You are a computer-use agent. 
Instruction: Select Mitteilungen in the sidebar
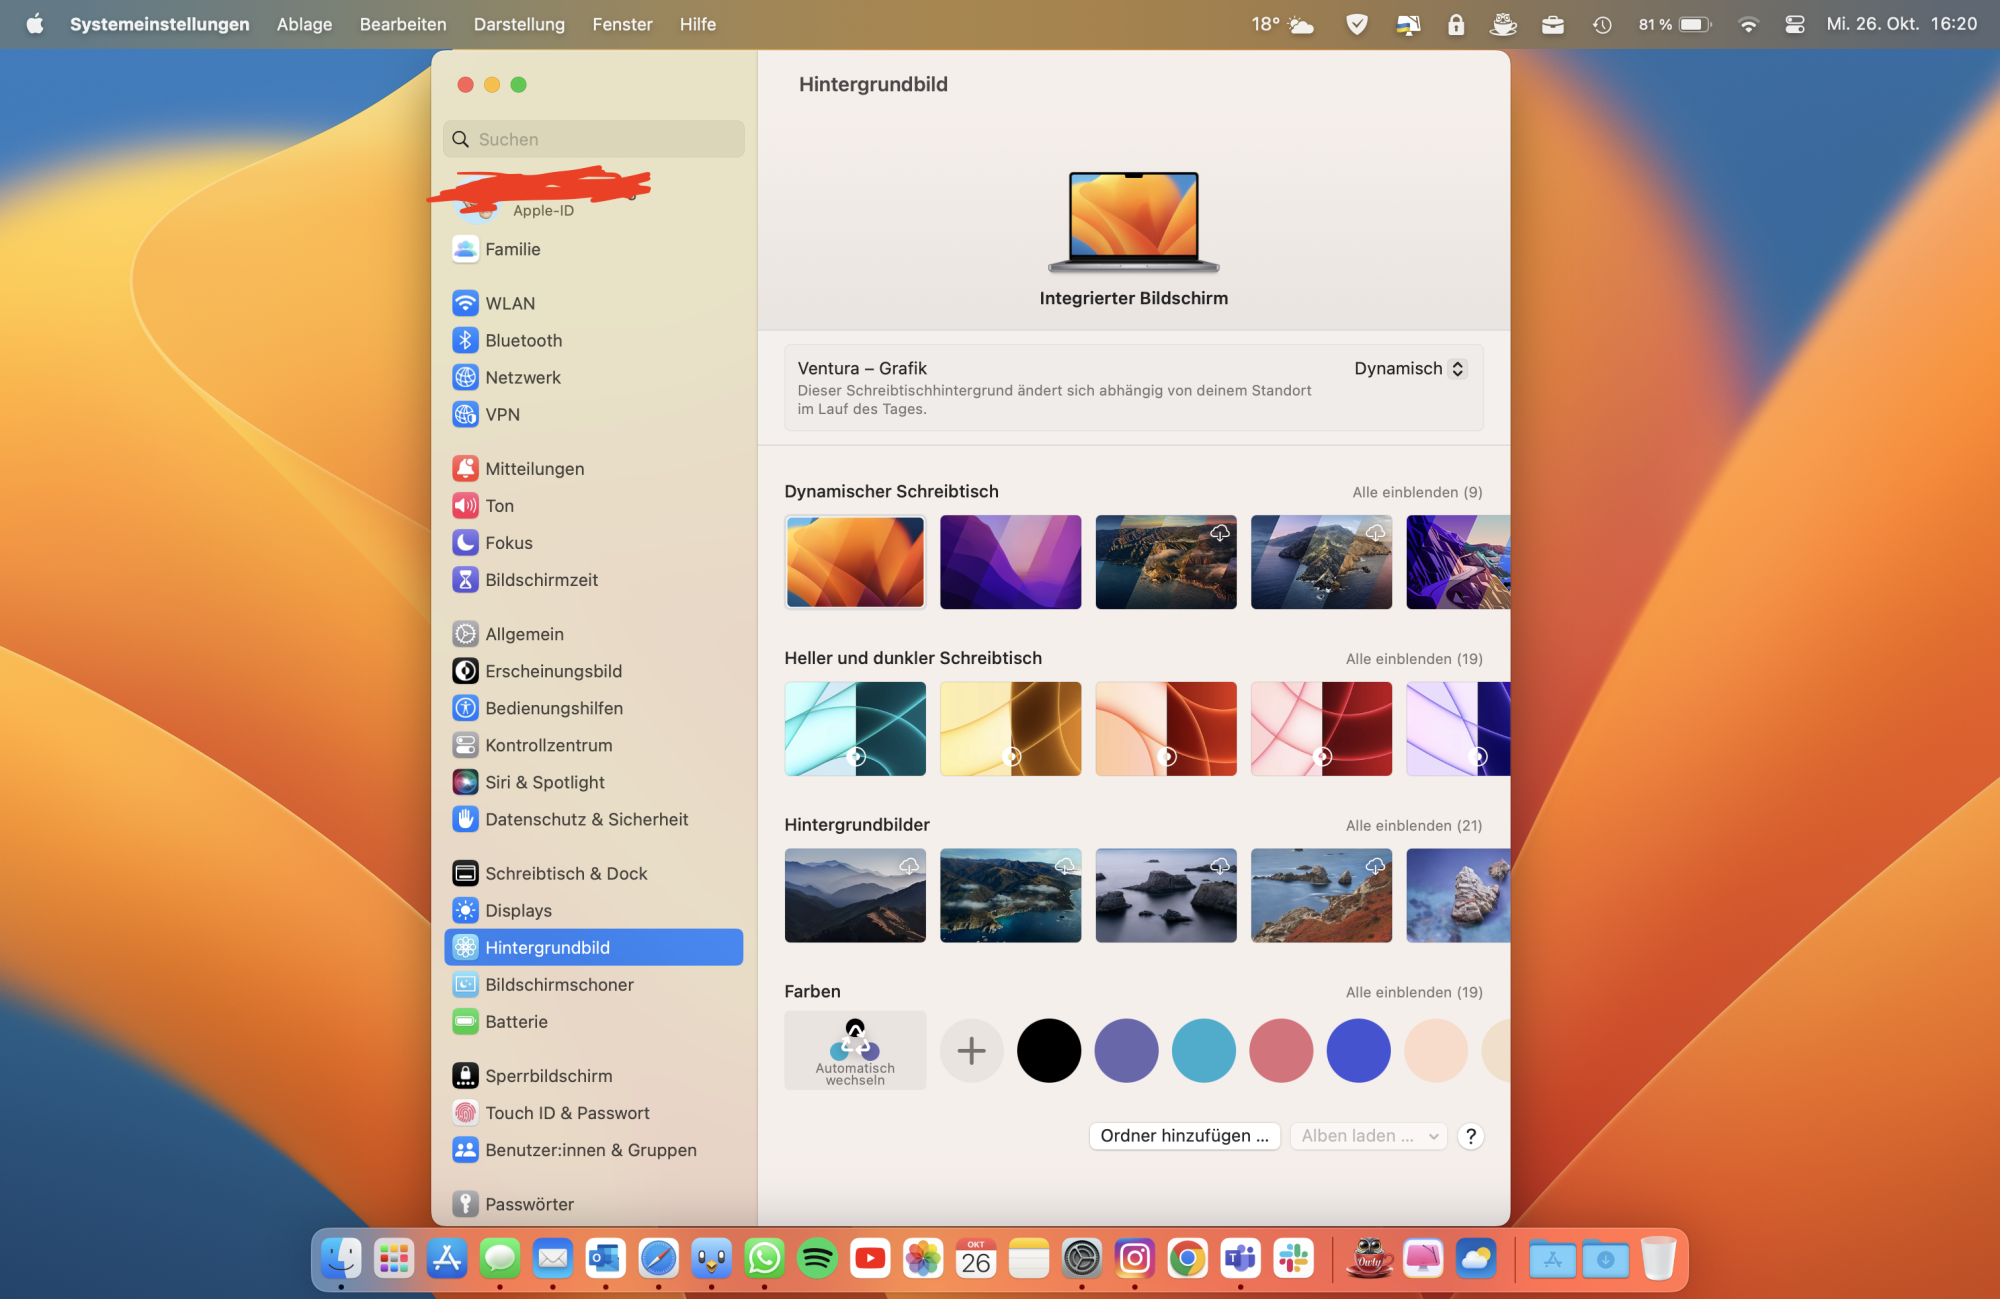pos(534,468)
